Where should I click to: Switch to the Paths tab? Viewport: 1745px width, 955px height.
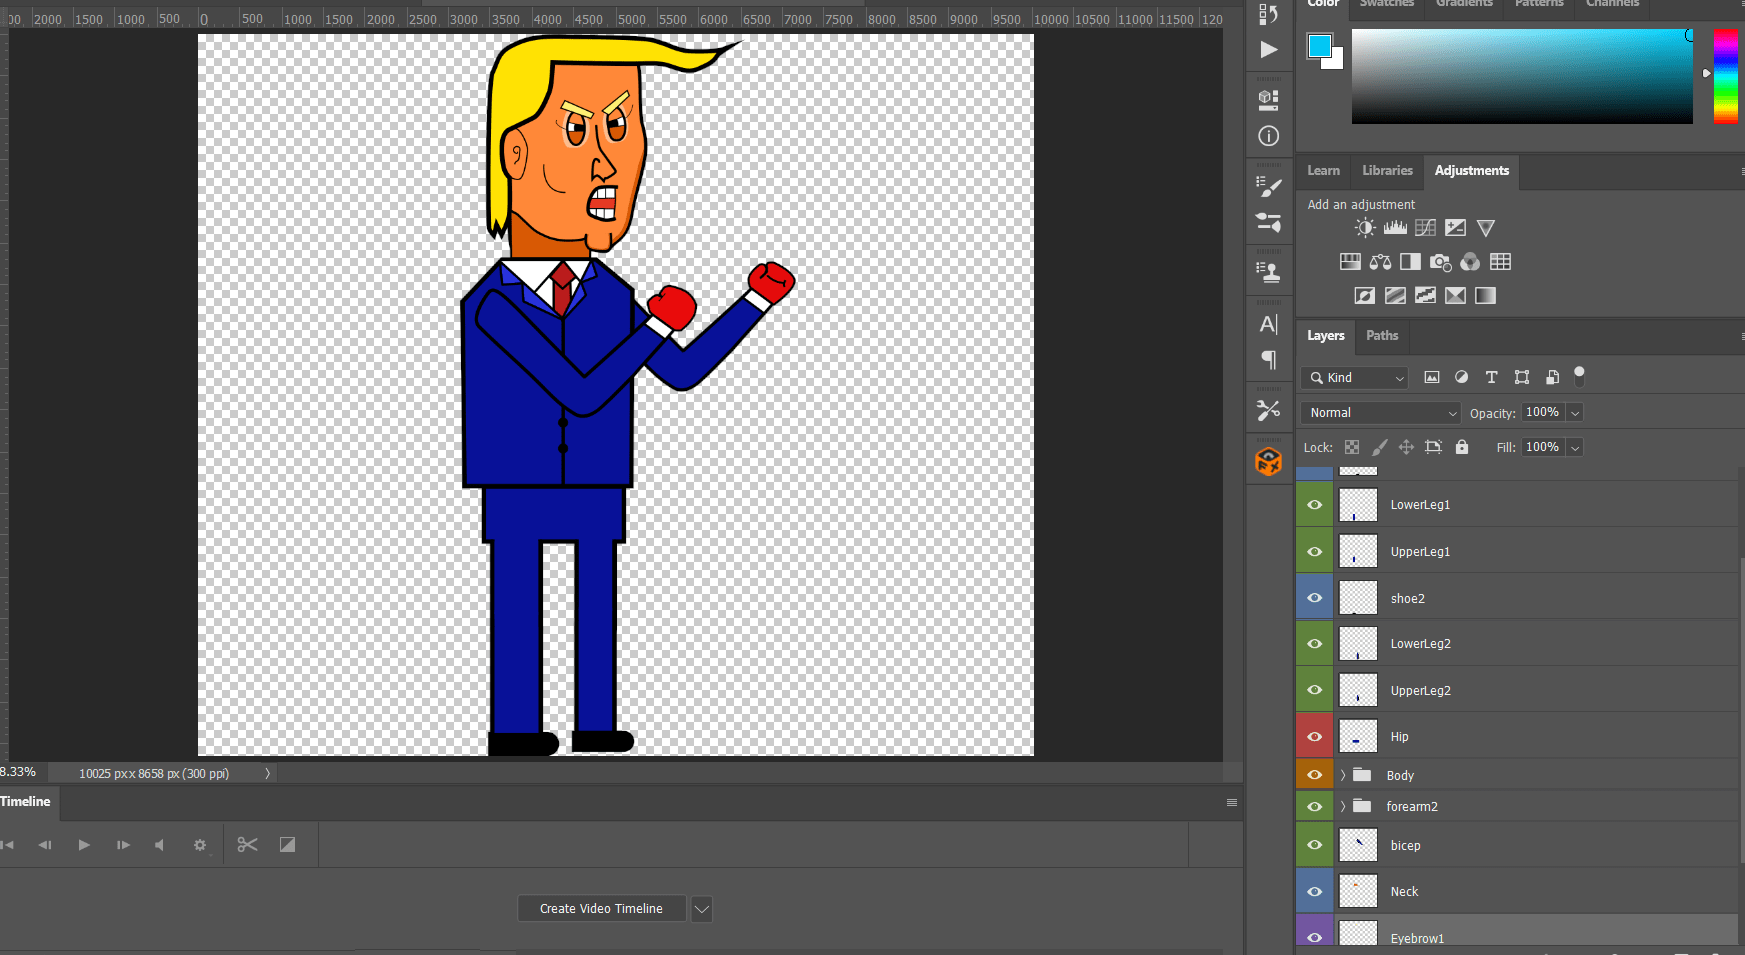tap(1382, 336)
